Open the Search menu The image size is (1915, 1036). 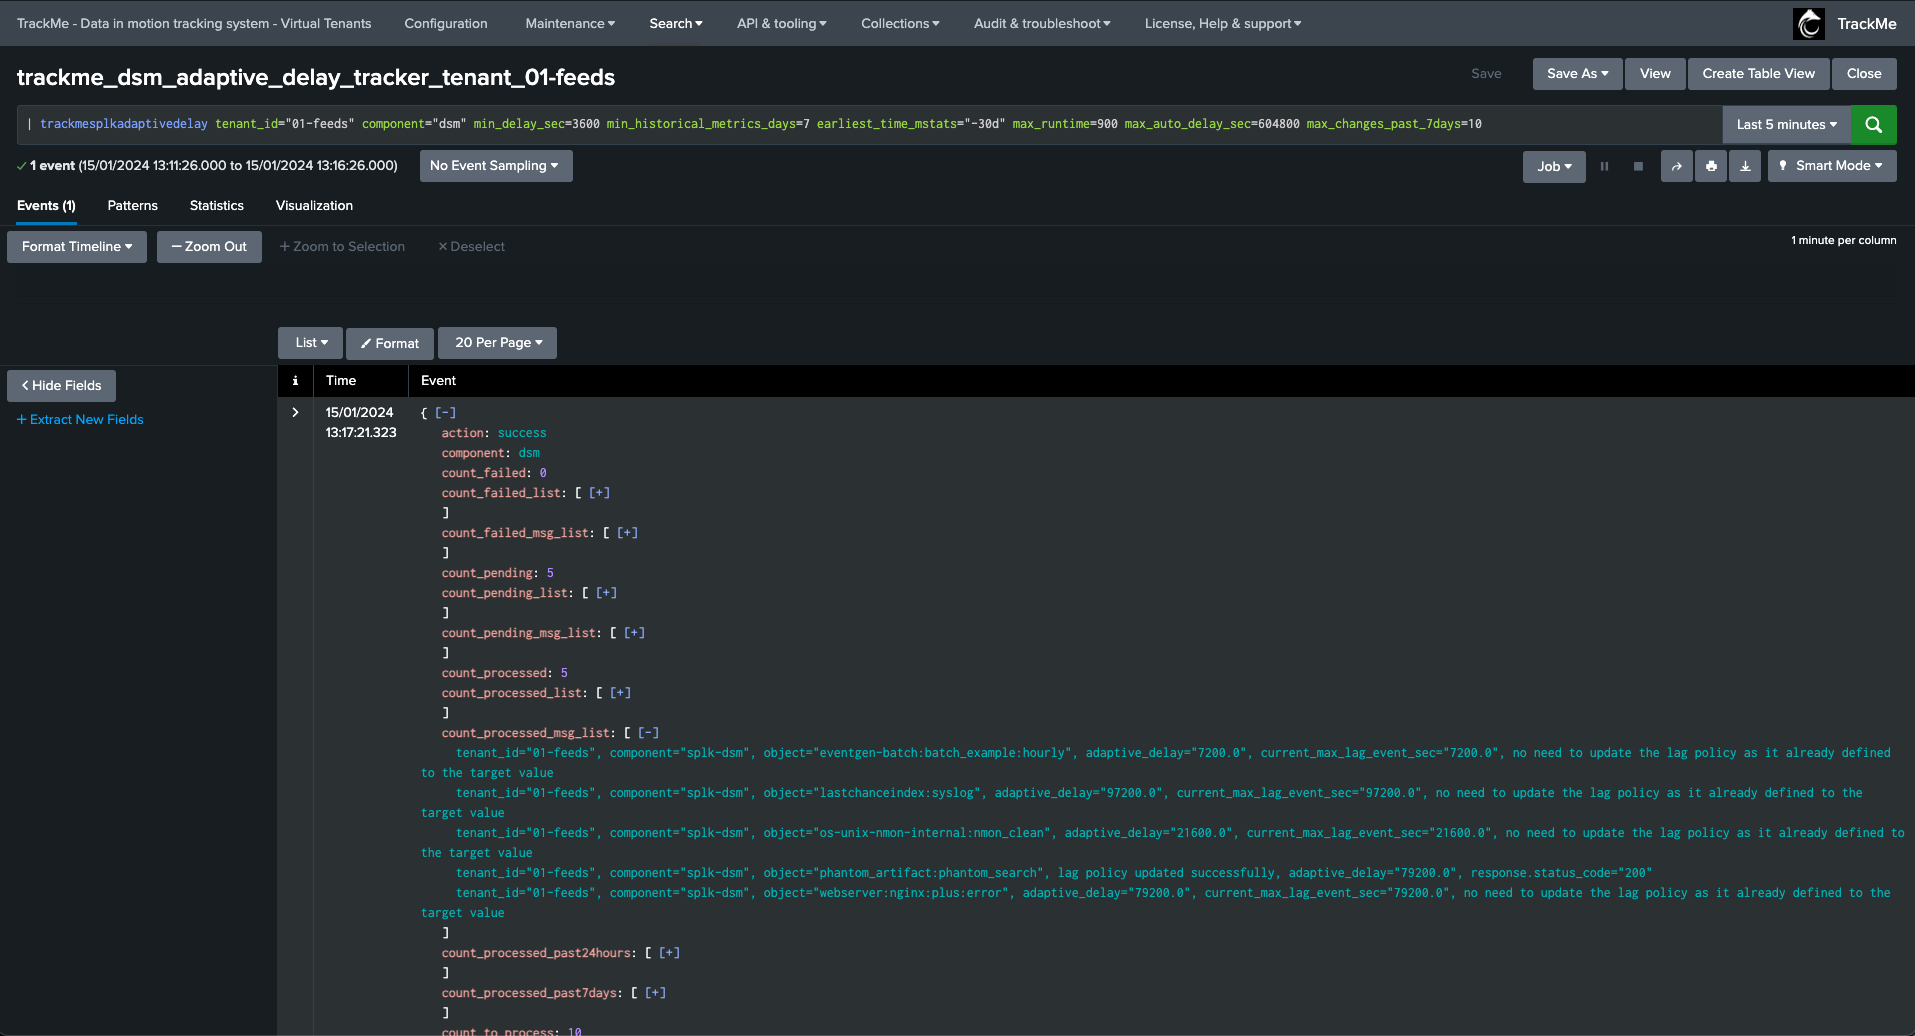click(x=676, y=23)
